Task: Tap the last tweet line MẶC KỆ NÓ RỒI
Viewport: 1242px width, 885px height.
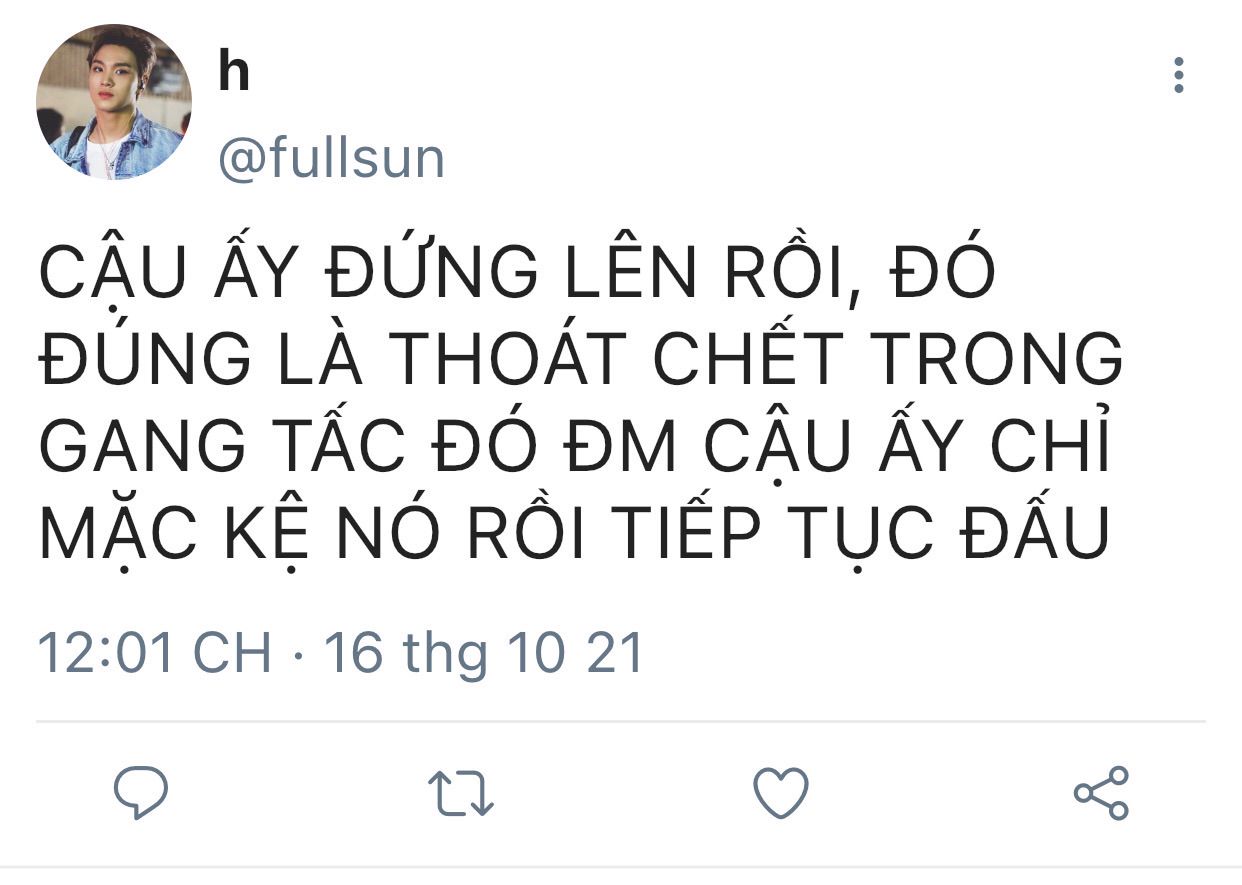Action: (574, 532)
